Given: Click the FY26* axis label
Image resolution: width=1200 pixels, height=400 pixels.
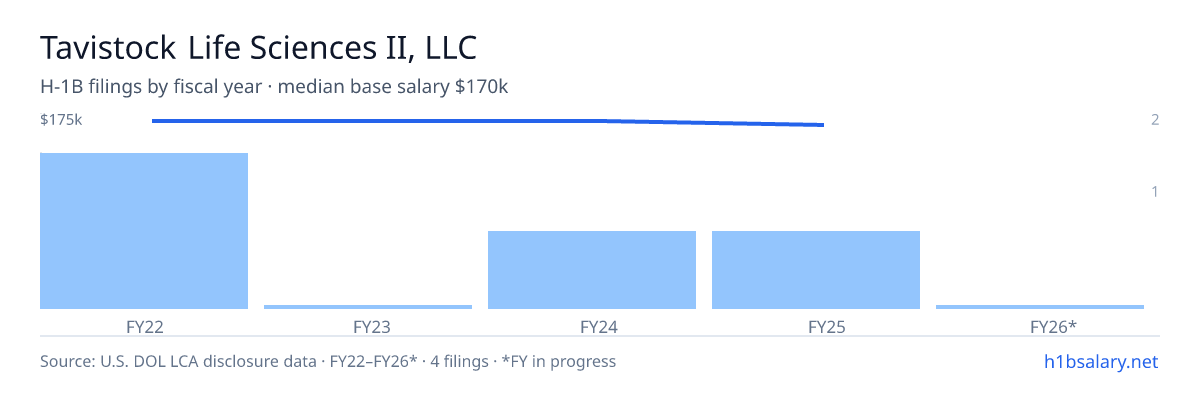Looking at the screenshot, I should pyautogui.click(x=1040, y=326).
